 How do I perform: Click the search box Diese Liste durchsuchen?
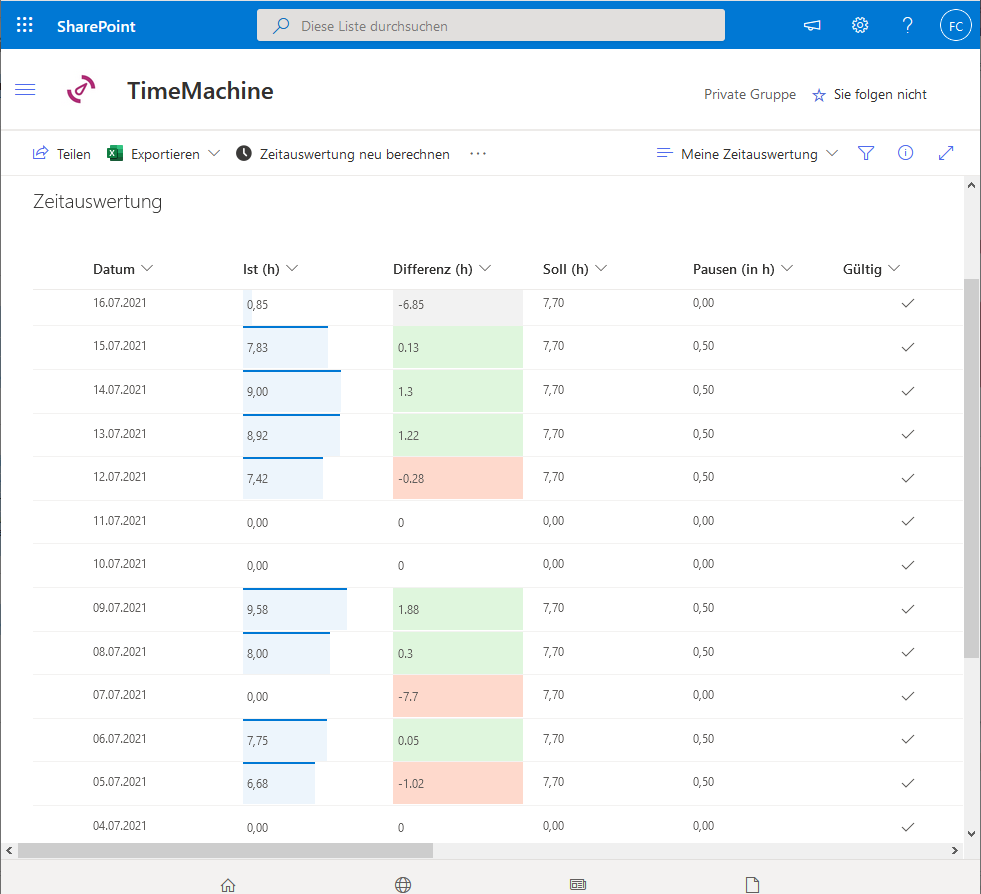tap(490, 26)
